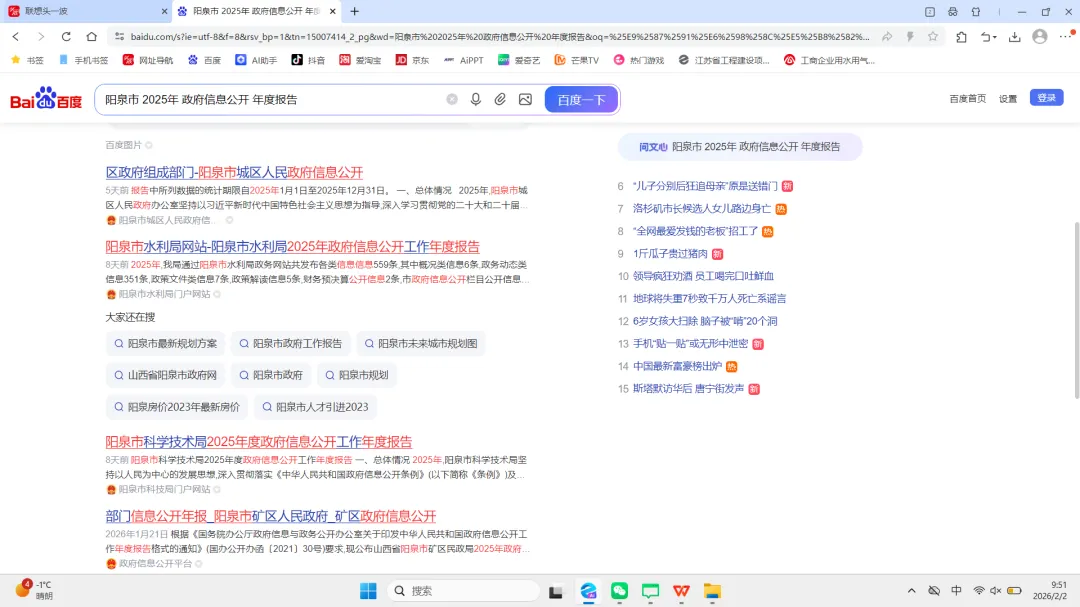Image resolution: width=1080 pixels, height=607 pixels.
Task: Close the 联想头一拨 tab
Action: (165, 11)
